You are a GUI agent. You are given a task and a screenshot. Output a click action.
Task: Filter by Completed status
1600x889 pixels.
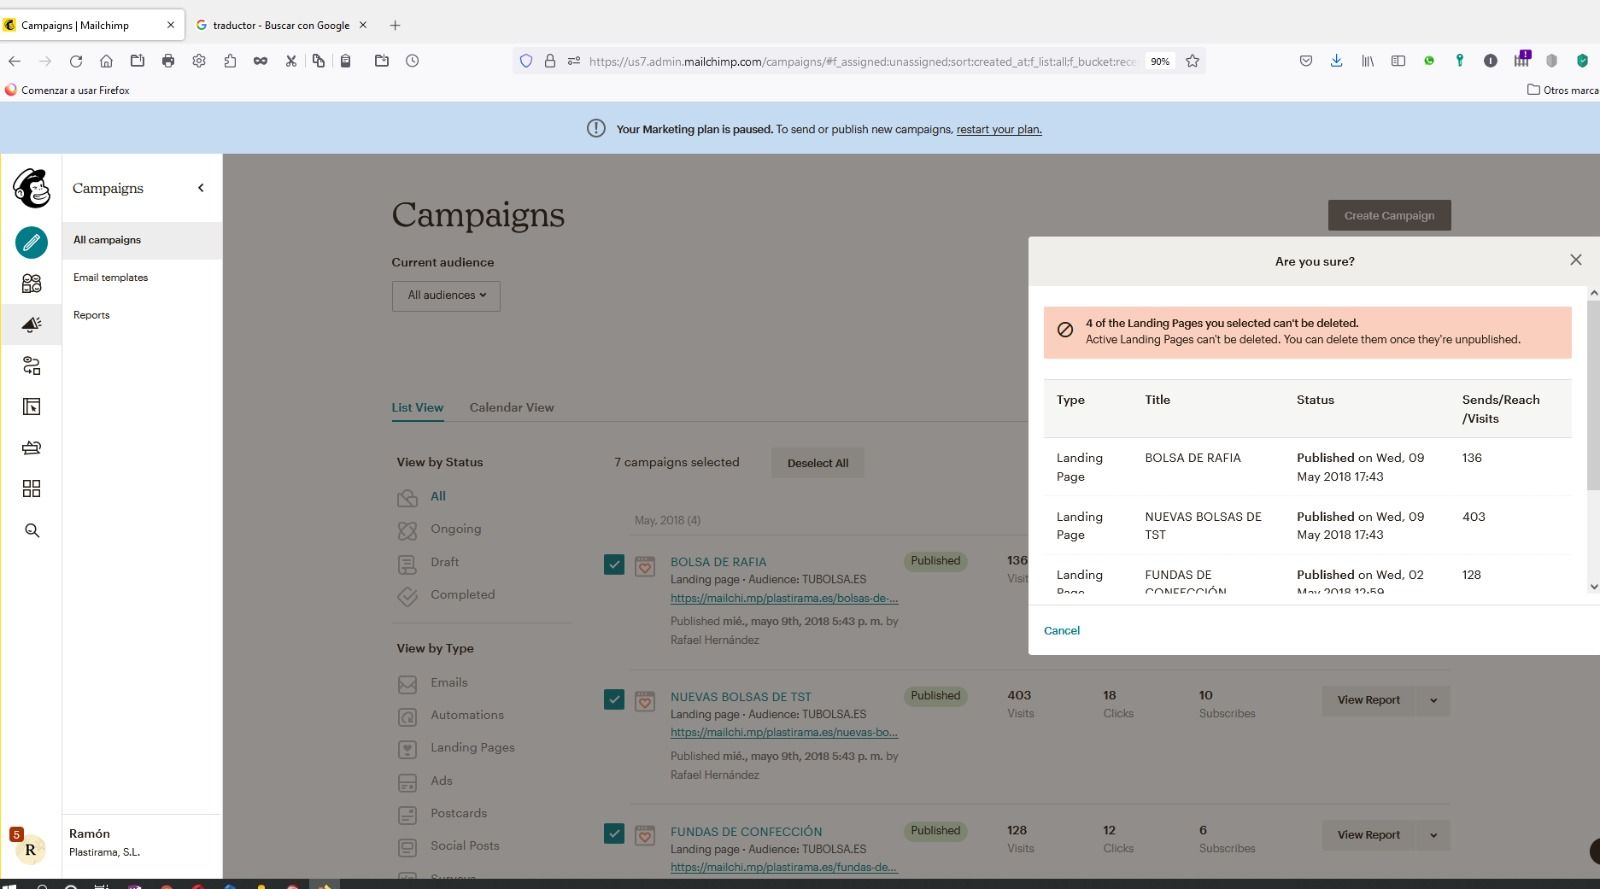(463, 594)
